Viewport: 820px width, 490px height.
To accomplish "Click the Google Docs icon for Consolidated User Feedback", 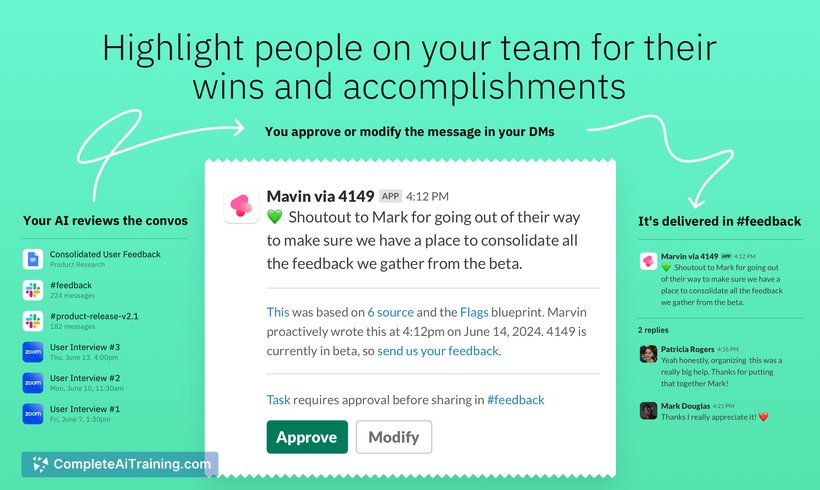I will tap(32, 259).
